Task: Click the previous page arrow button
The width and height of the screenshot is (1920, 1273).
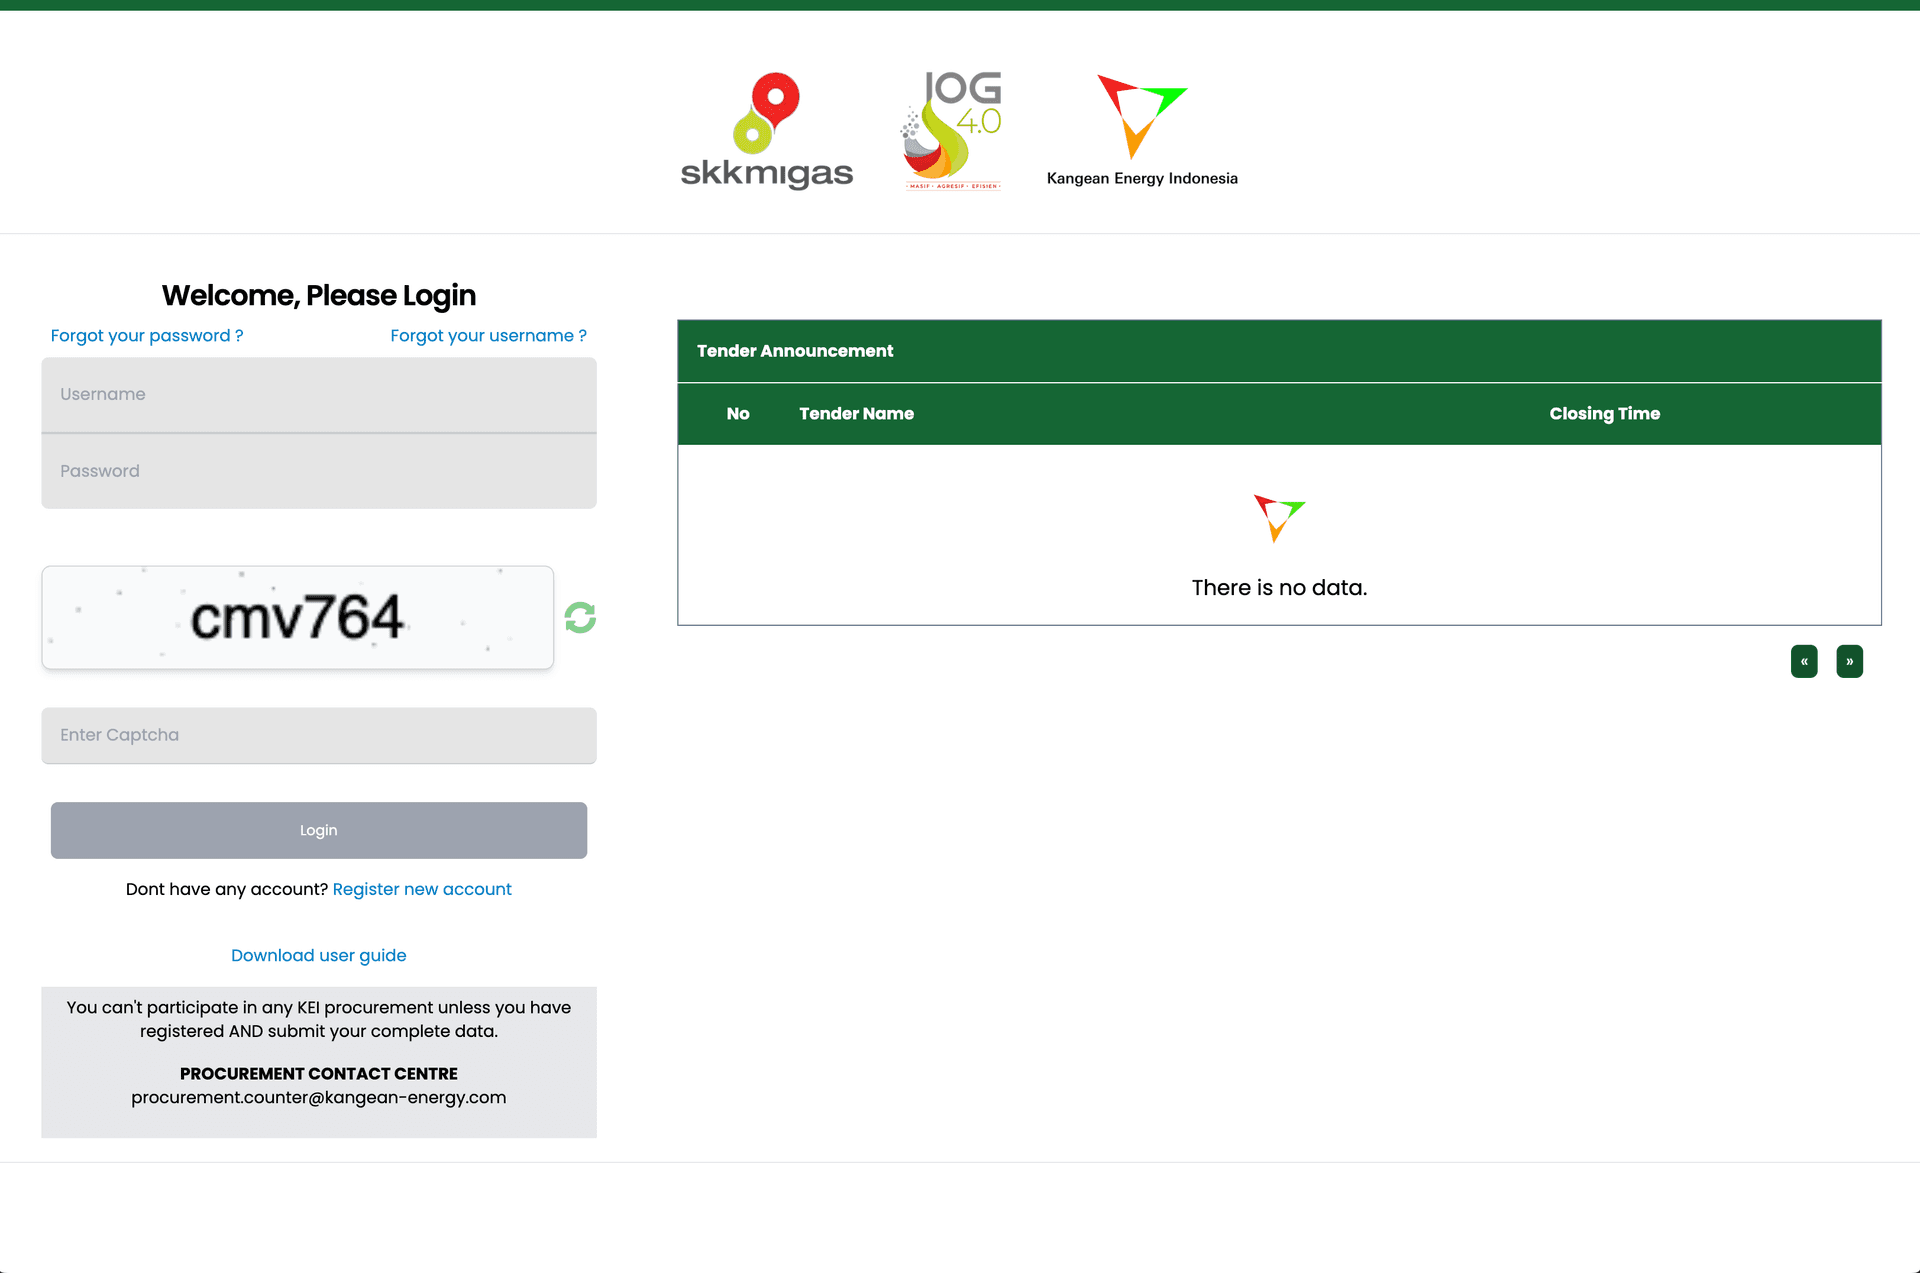Action: point(1804,661)
